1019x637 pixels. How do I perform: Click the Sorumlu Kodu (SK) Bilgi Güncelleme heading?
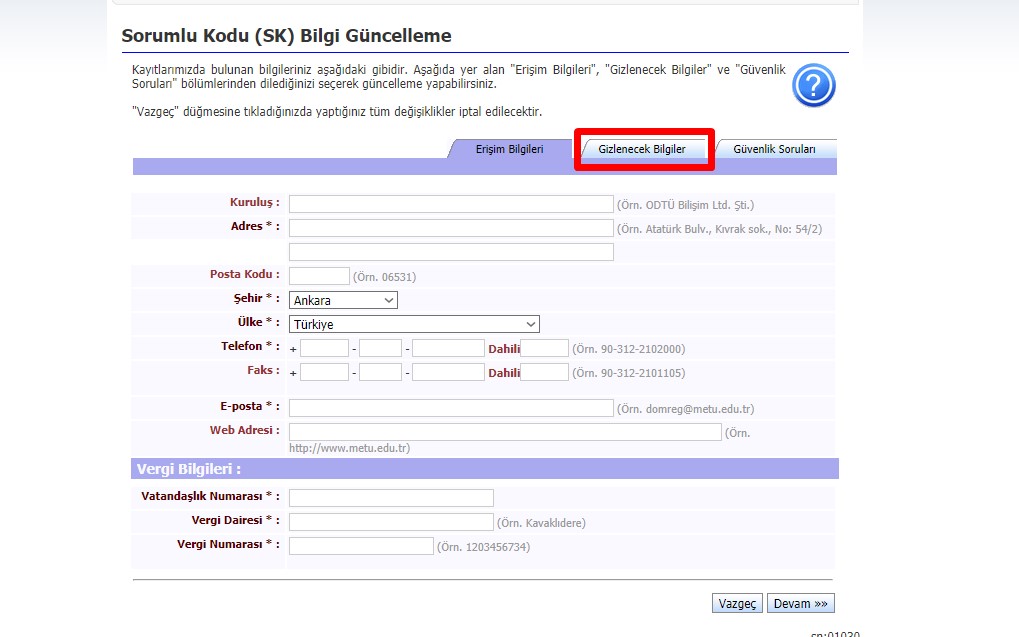(287, 36)
